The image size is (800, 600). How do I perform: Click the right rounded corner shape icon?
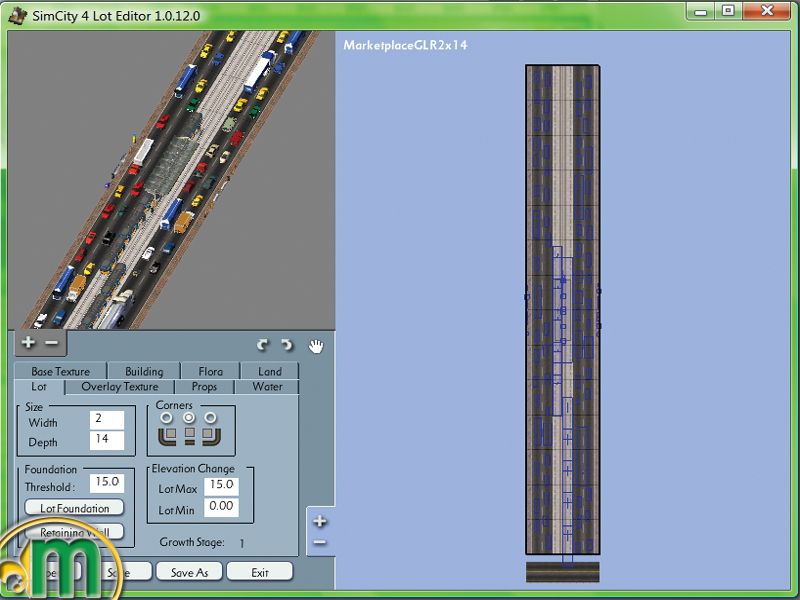coord(211,436)
